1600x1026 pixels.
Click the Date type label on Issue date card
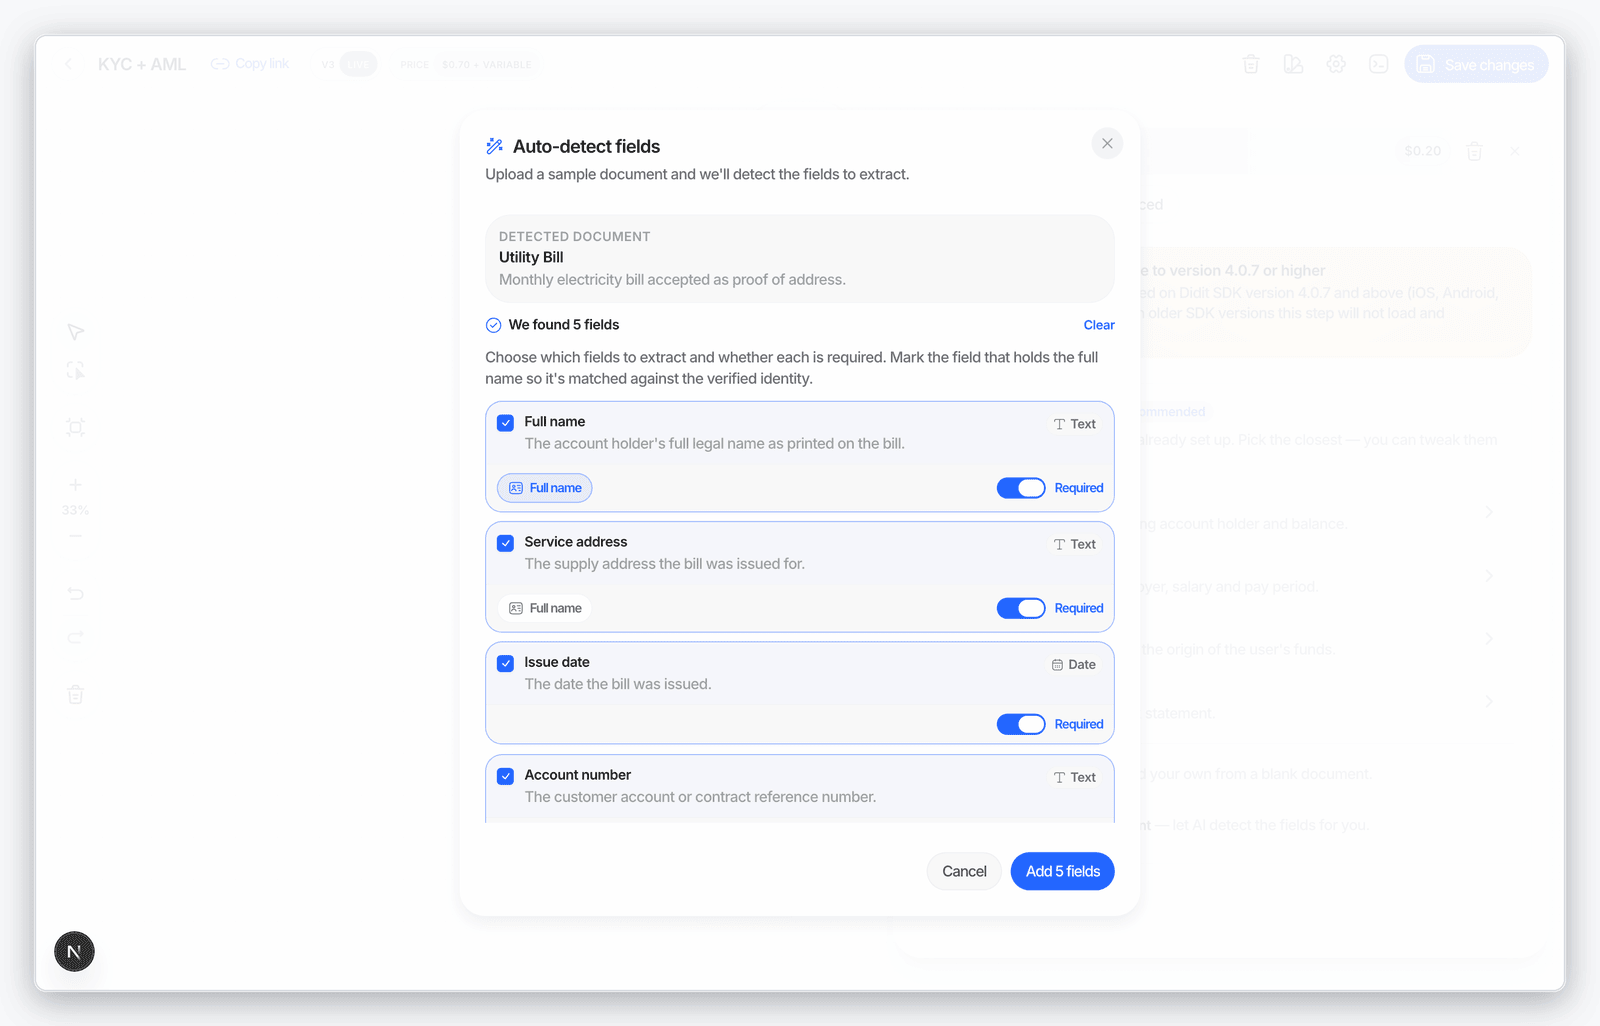1074,665
